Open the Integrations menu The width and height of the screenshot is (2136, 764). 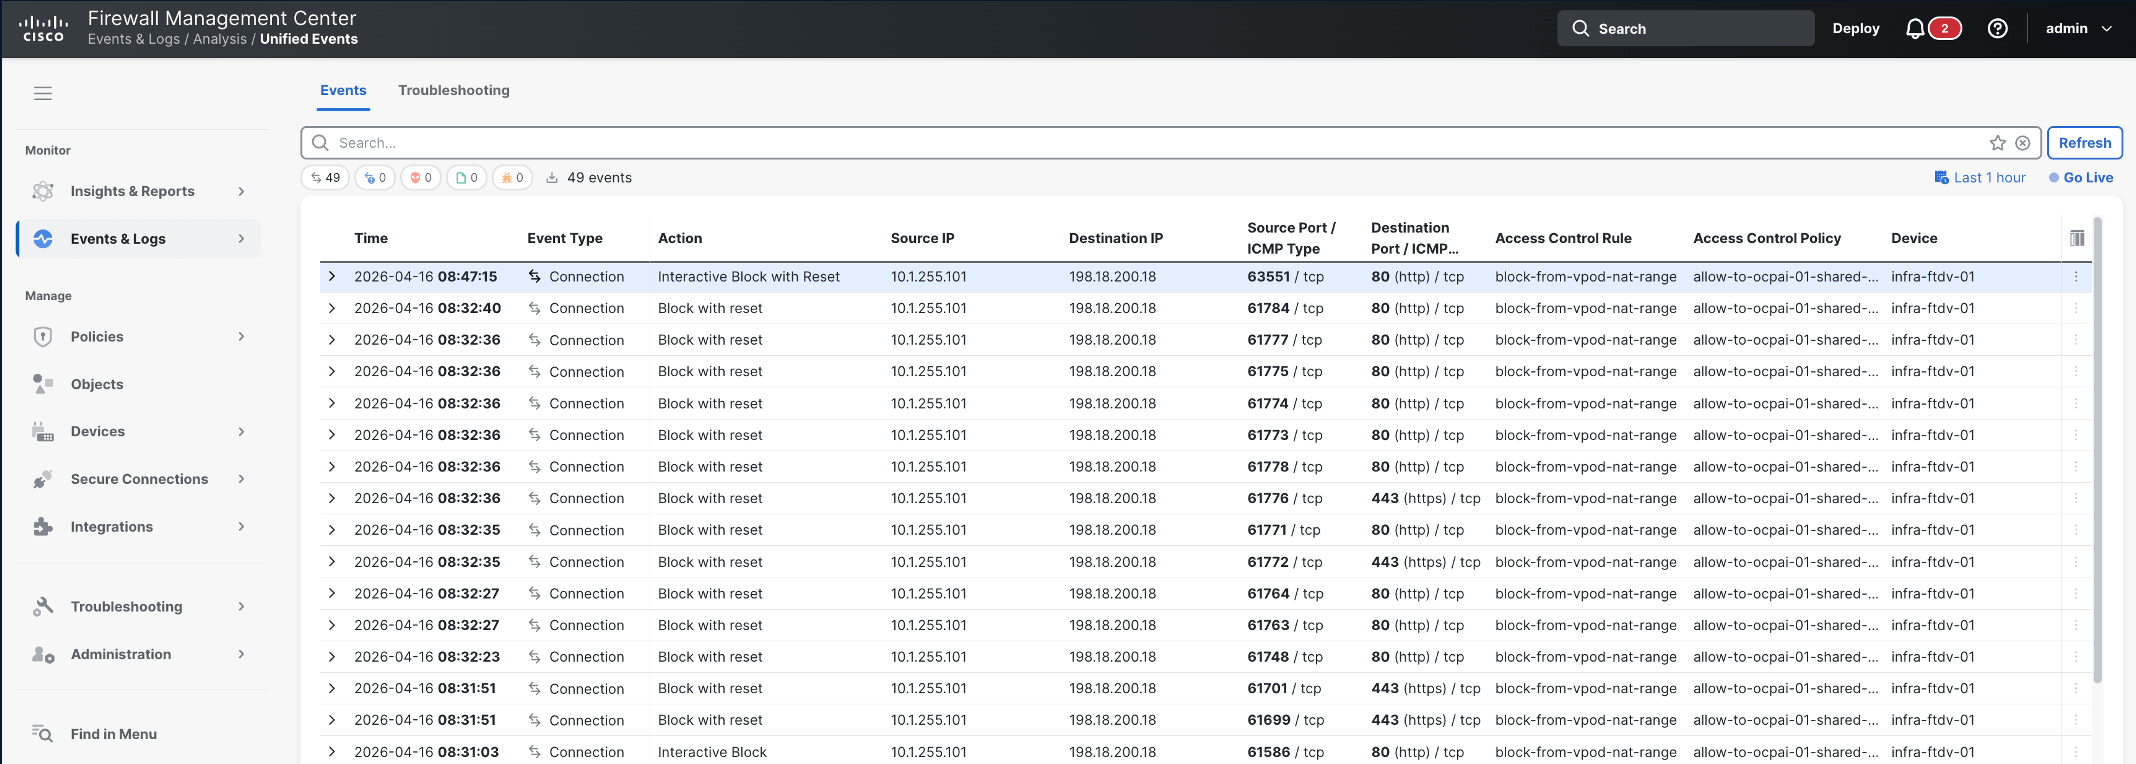click(139, 527)
